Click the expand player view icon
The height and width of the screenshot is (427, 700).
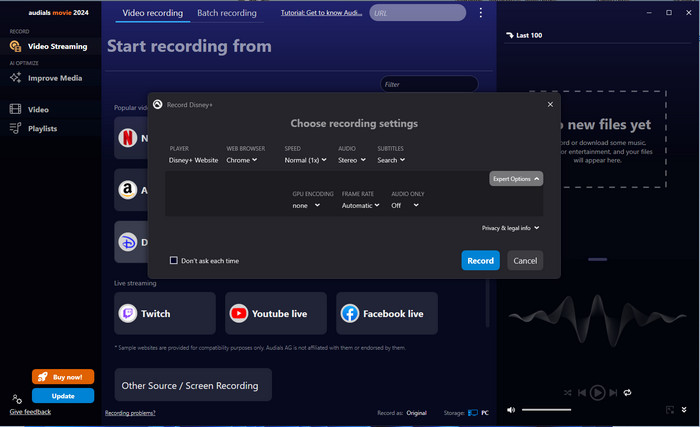670,410
